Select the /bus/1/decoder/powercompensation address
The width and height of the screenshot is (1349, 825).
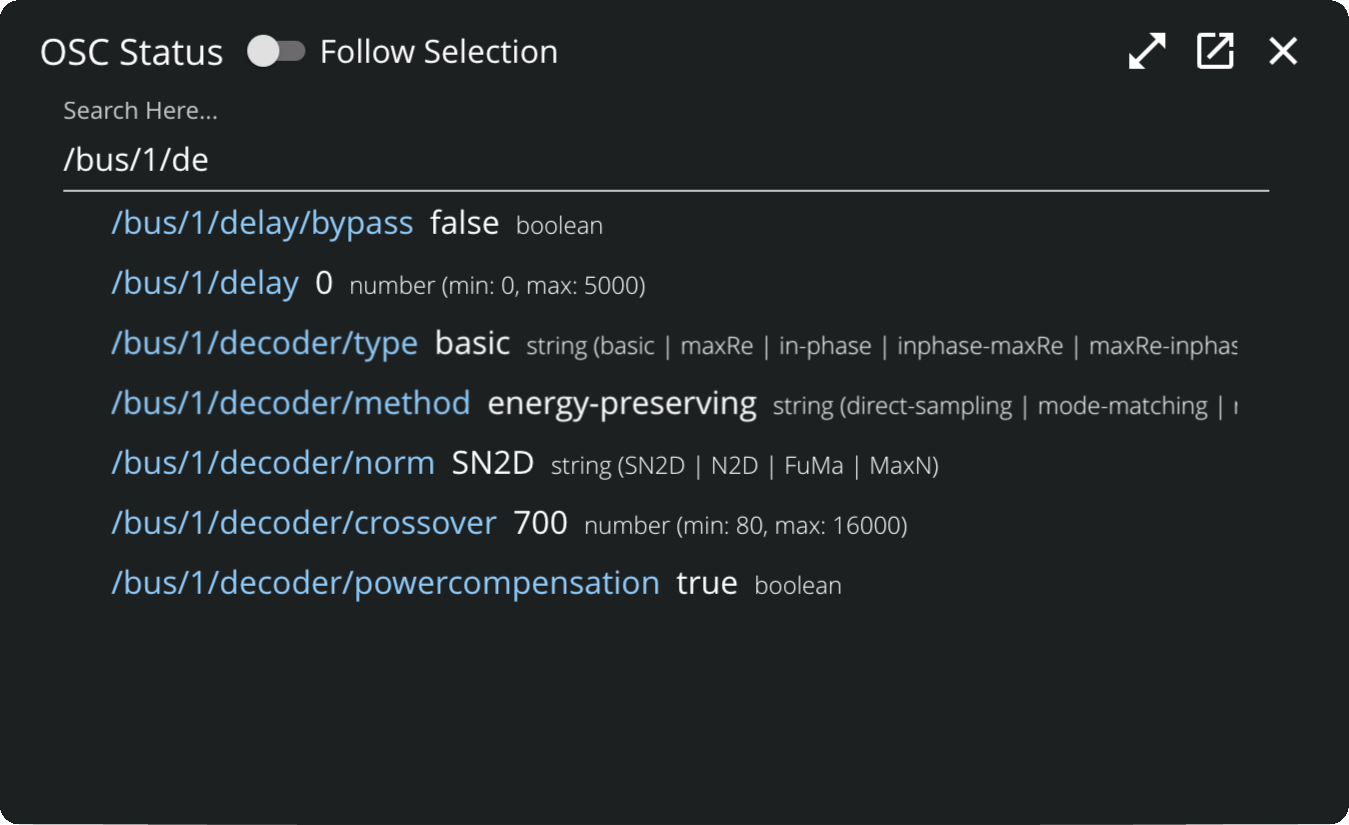pyautogui.click(x=385, y=584)
